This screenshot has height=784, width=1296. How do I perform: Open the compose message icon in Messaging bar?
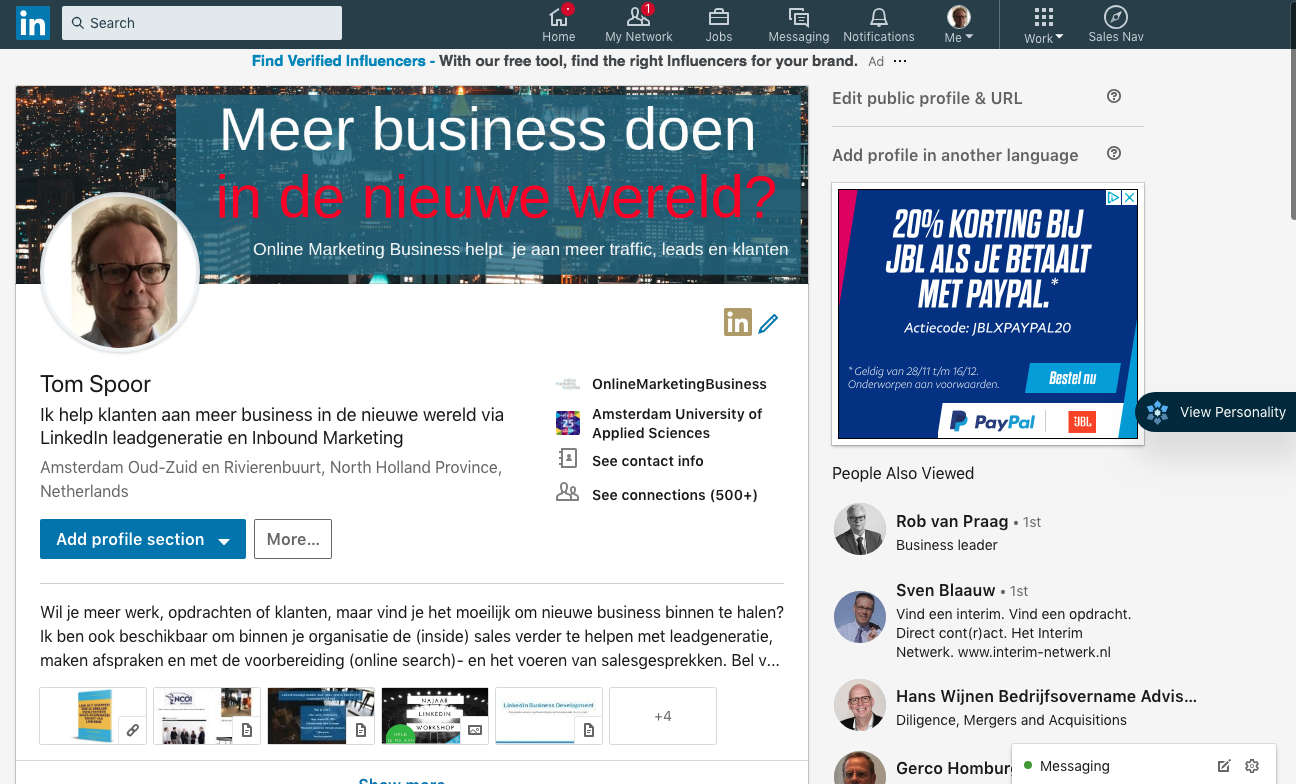coord(1225,766)
